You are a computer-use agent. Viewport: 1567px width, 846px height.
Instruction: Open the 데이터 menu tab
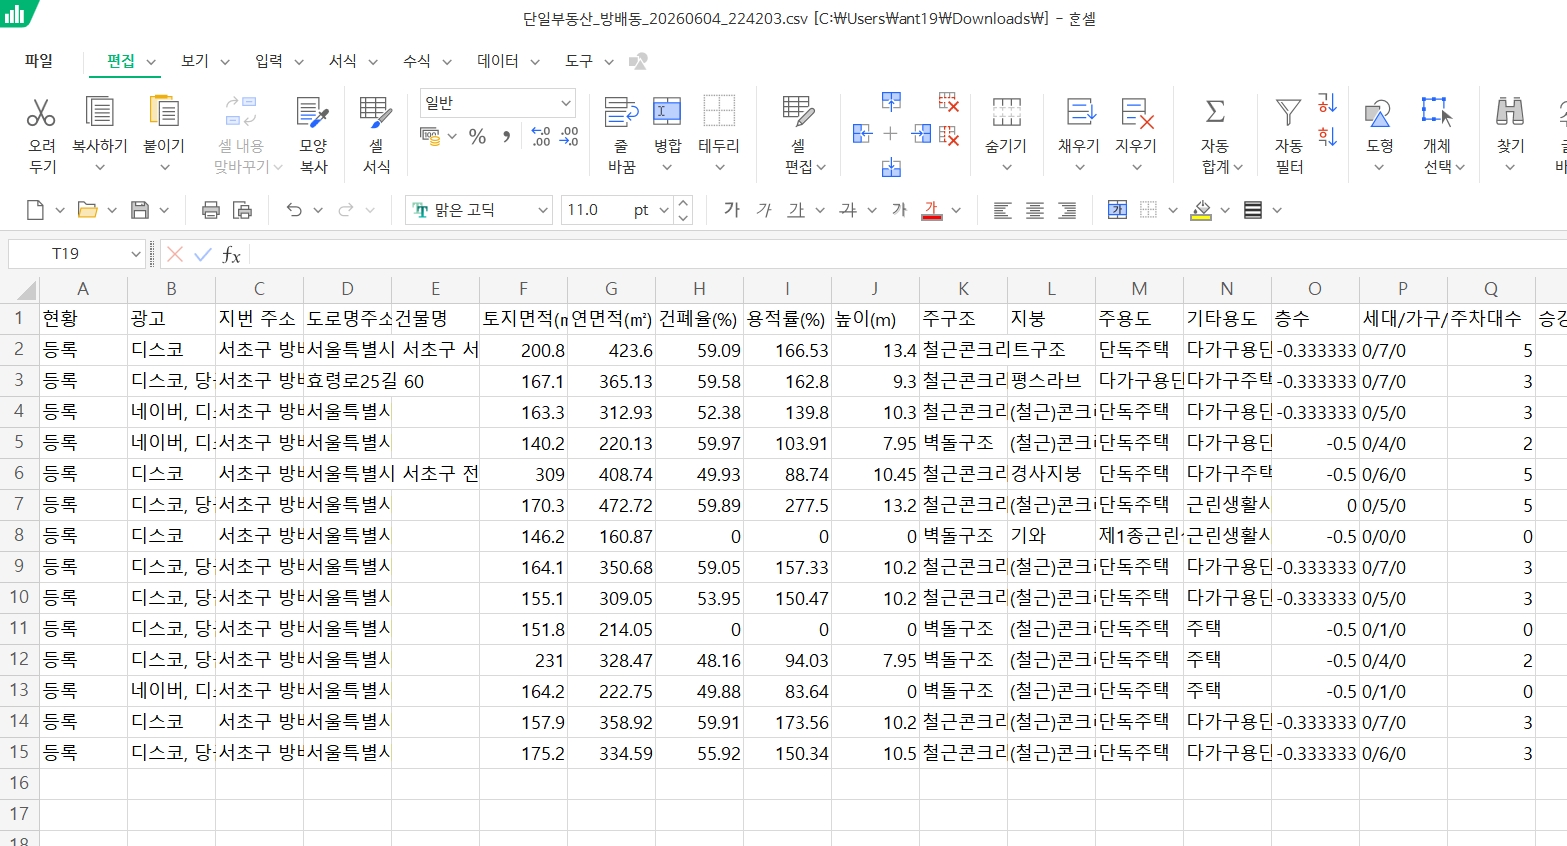[x=498, y=61]
